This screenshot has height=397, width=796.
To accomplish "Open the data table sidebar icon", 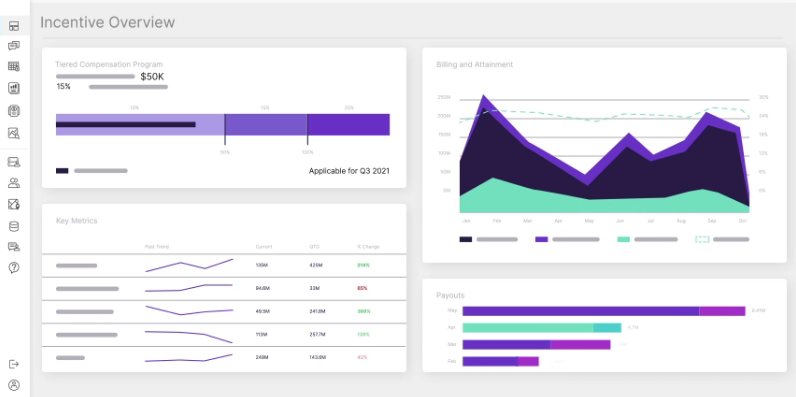I will click(x=14, y=67).
